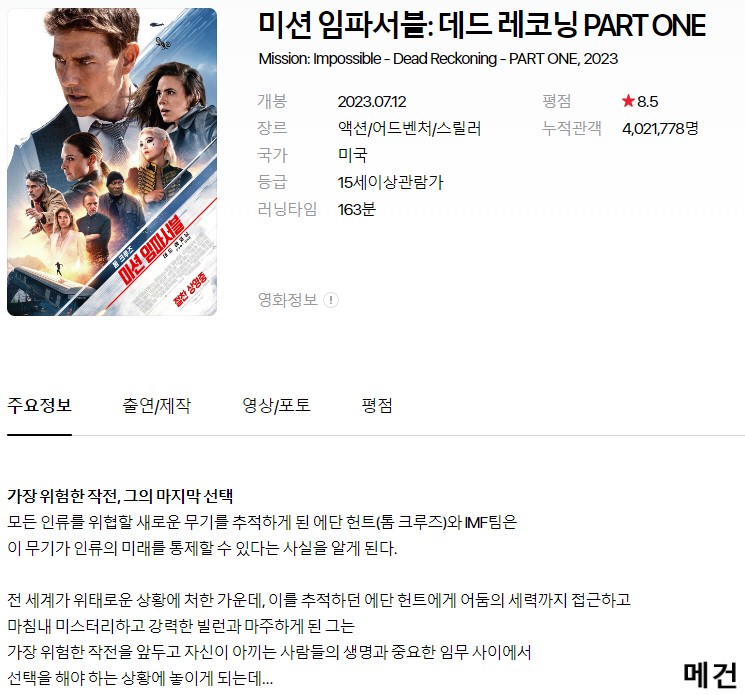Click the bold synopsis headline
This screenshot has width=745, height=695.
(x=120, y=496)
